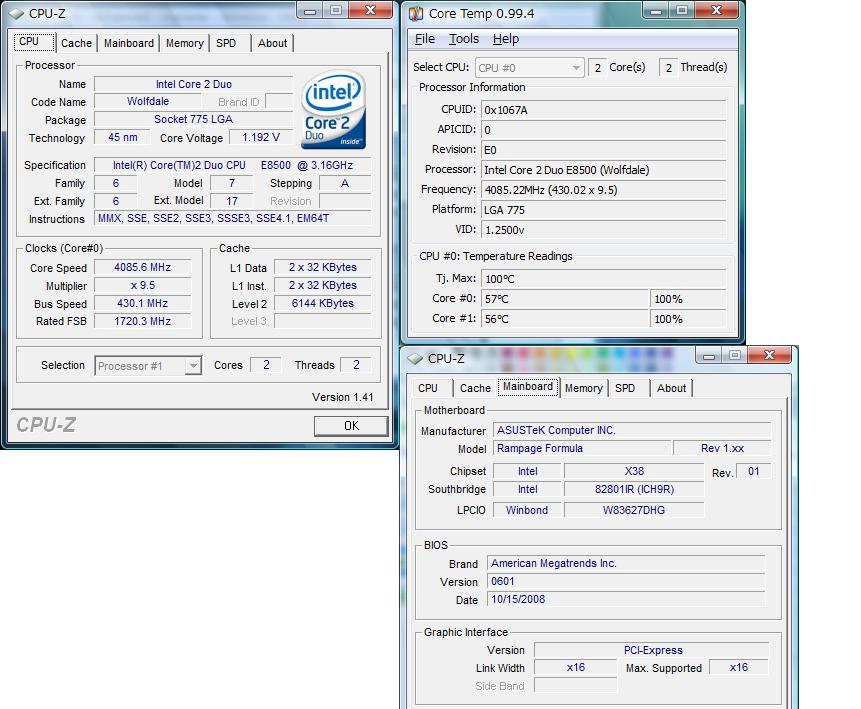Click the 'Wolfdale' Code Name value

(x=148, y=102)
